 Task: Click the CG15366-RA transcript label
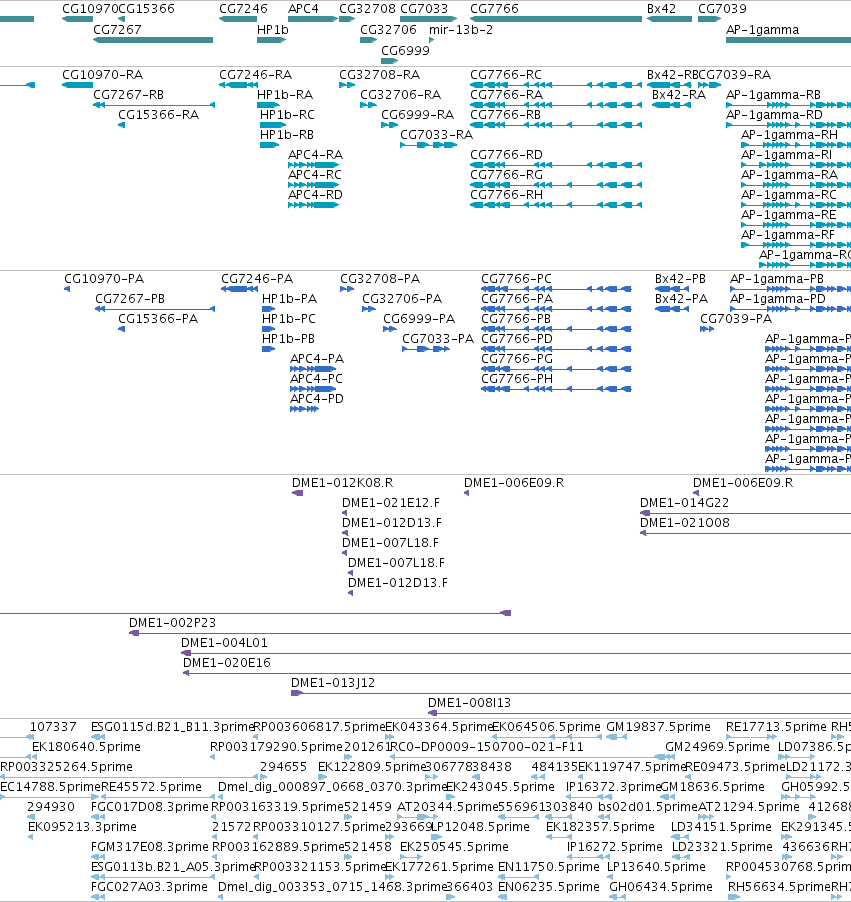158,115
